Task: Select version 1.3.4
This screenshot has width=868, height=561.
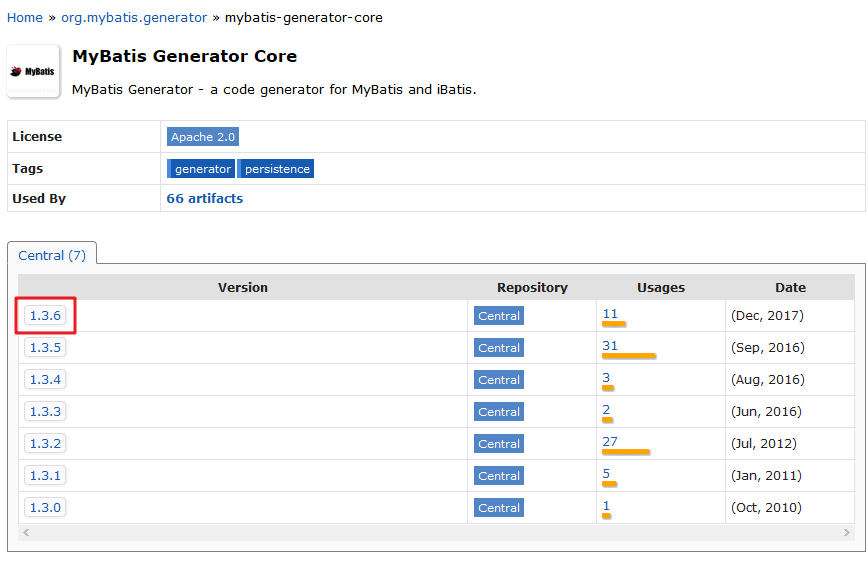Action: click(x=45, y=380)
